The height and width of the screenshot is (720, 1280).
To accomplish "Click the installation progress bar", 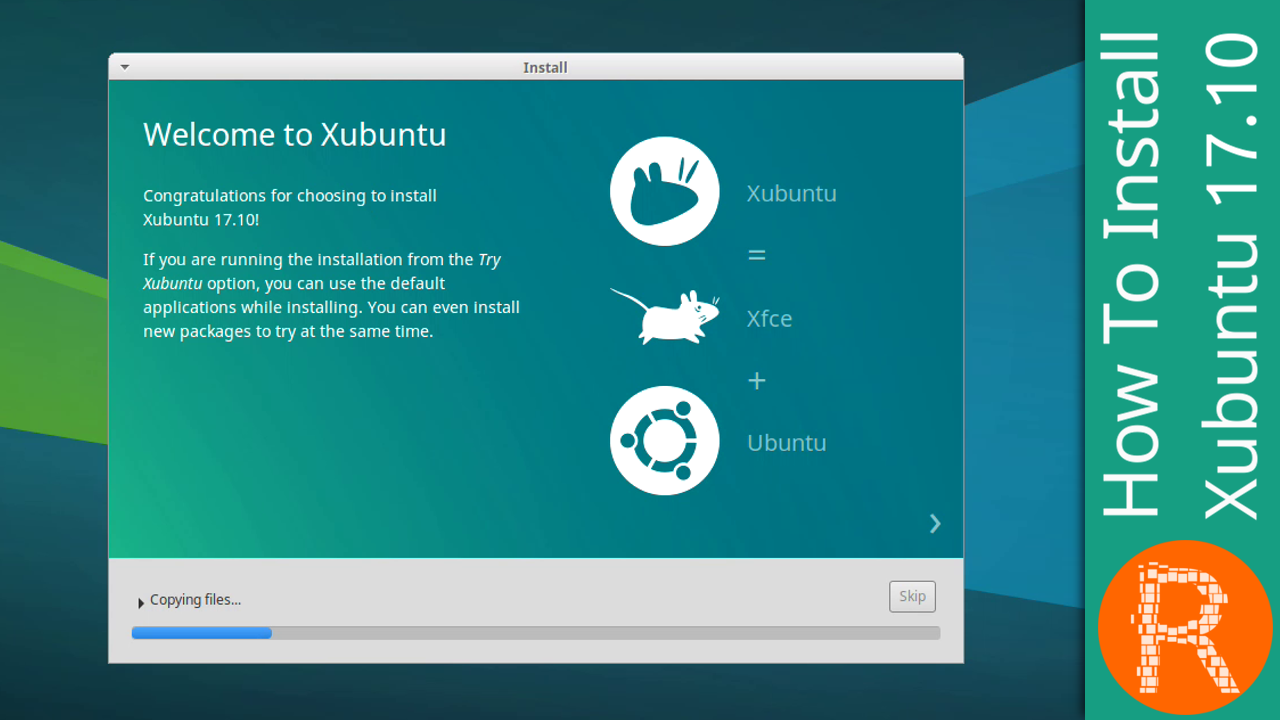I will pyautogui.click(x=536, y=633).
